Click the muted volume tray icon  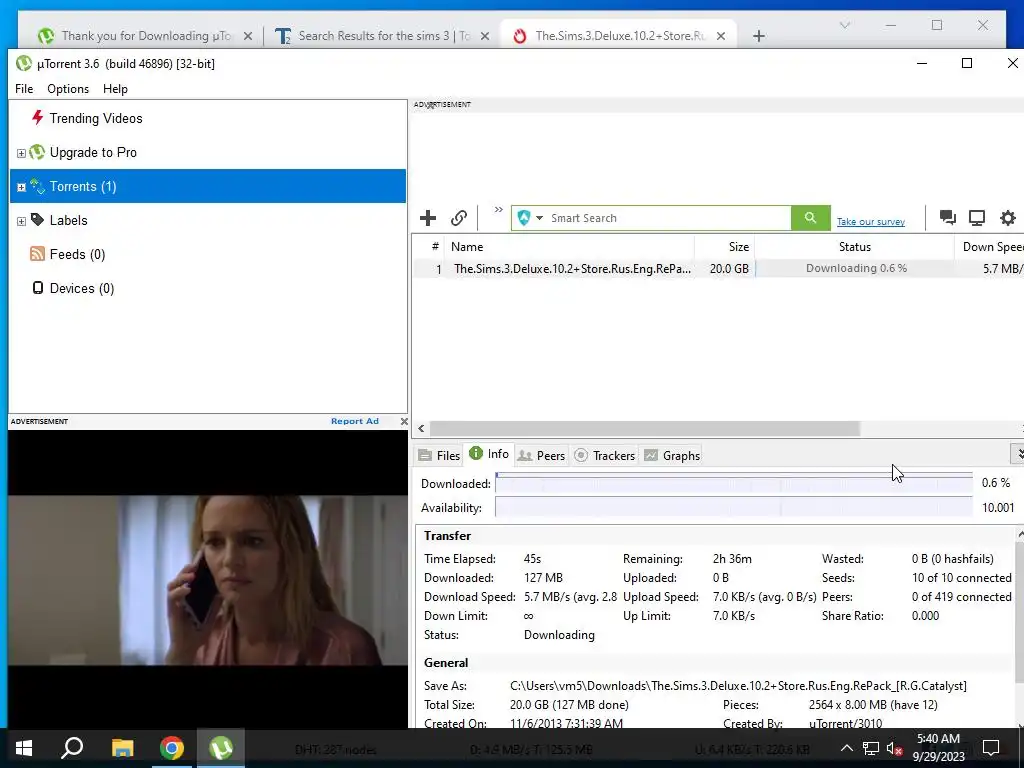coord(895,748)
